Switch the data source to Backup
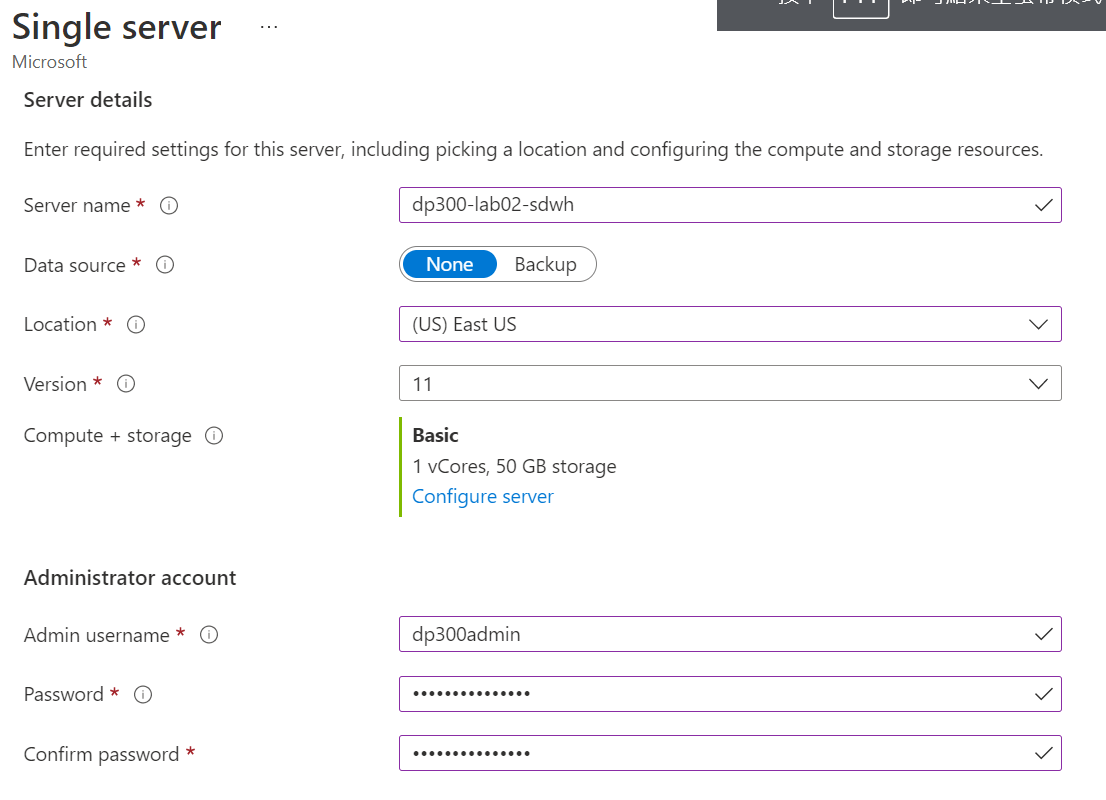The height and width of the screenshot is (800, 1106). 545,265
